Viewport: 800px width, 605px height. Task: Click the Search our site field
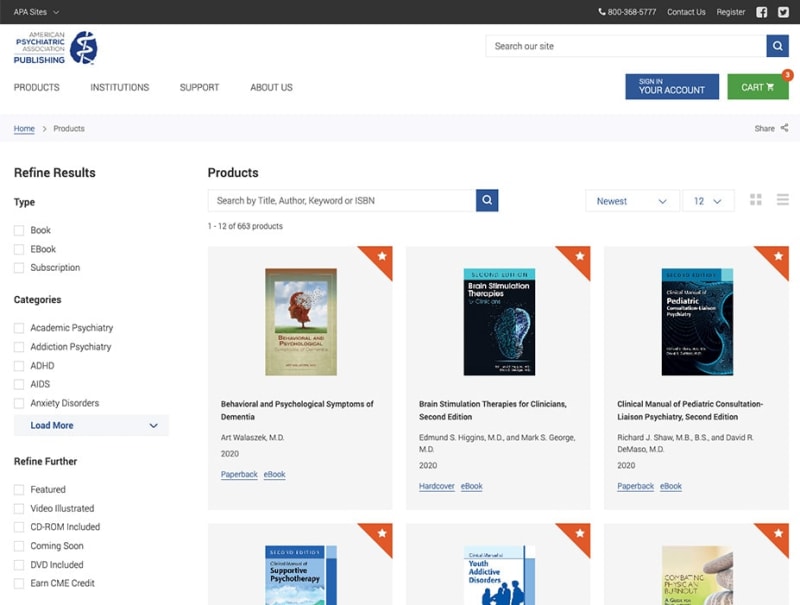point(626,46)
